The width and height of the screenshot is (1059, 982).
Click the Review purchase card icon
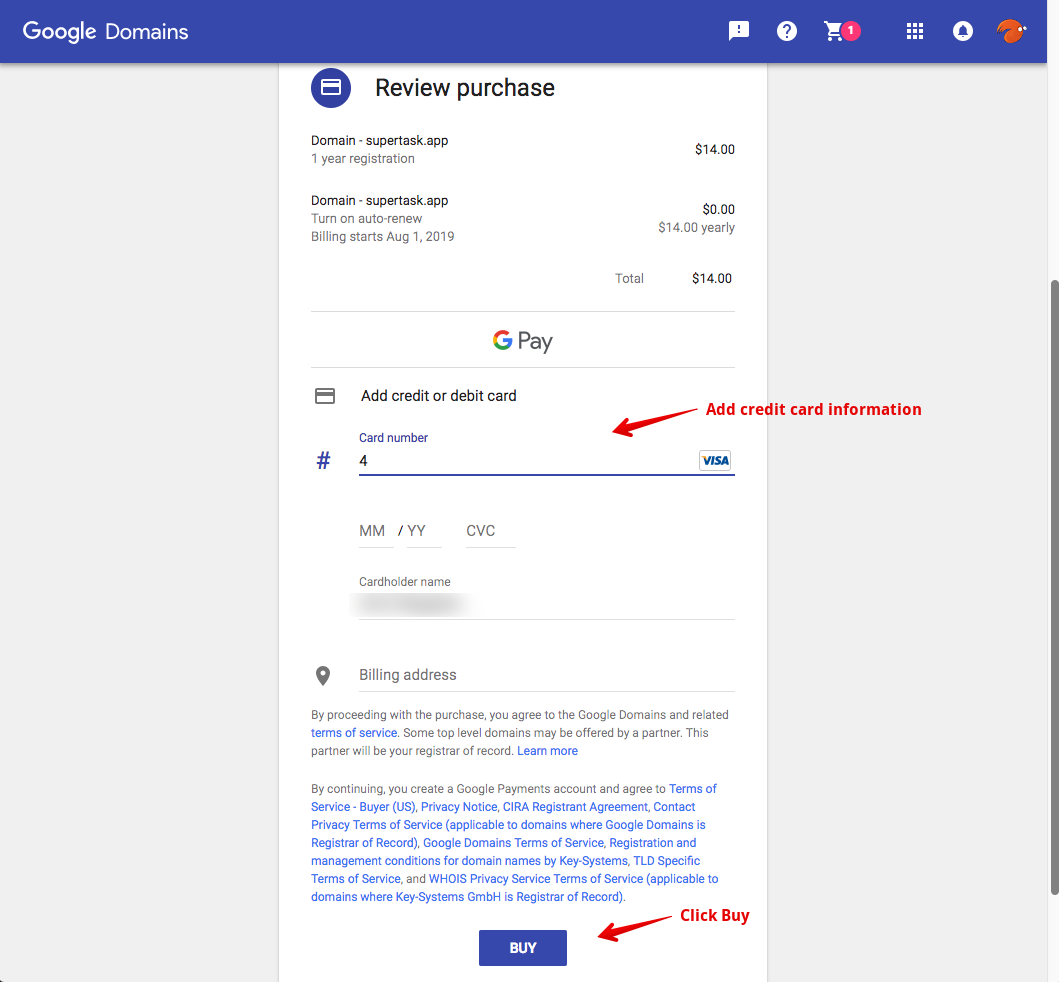pyautogui.click(x=331, y=88)
